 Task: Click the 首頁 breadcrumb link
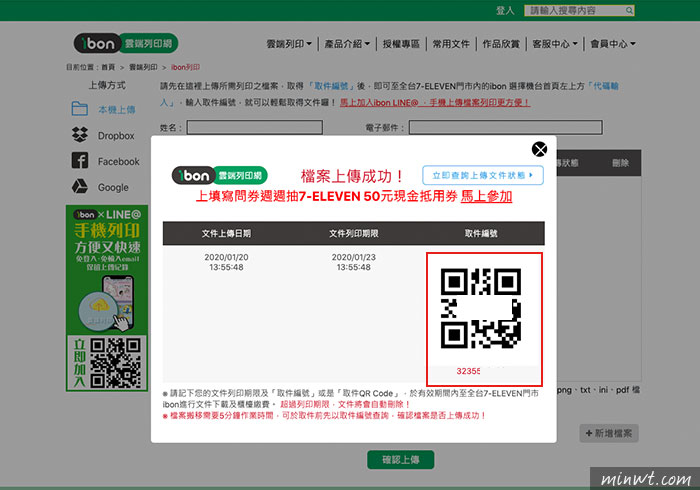[108, 67]
